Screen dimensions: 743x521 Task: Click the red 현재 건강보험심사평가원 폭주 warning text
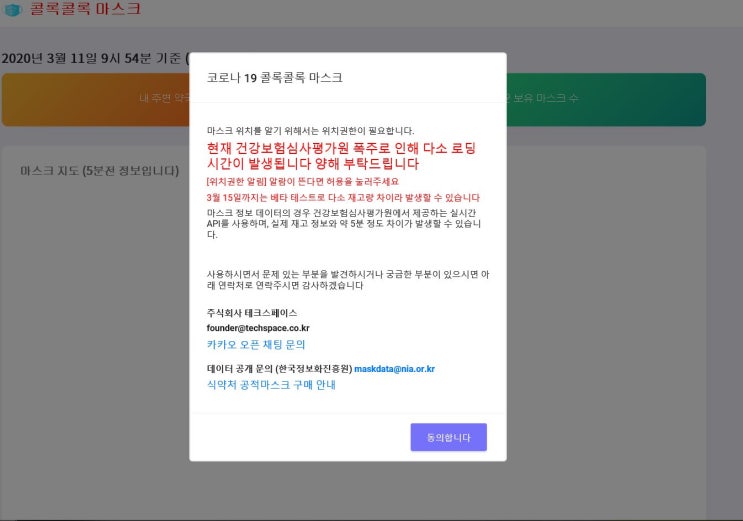pyautogui.click(x=341, y=156)
